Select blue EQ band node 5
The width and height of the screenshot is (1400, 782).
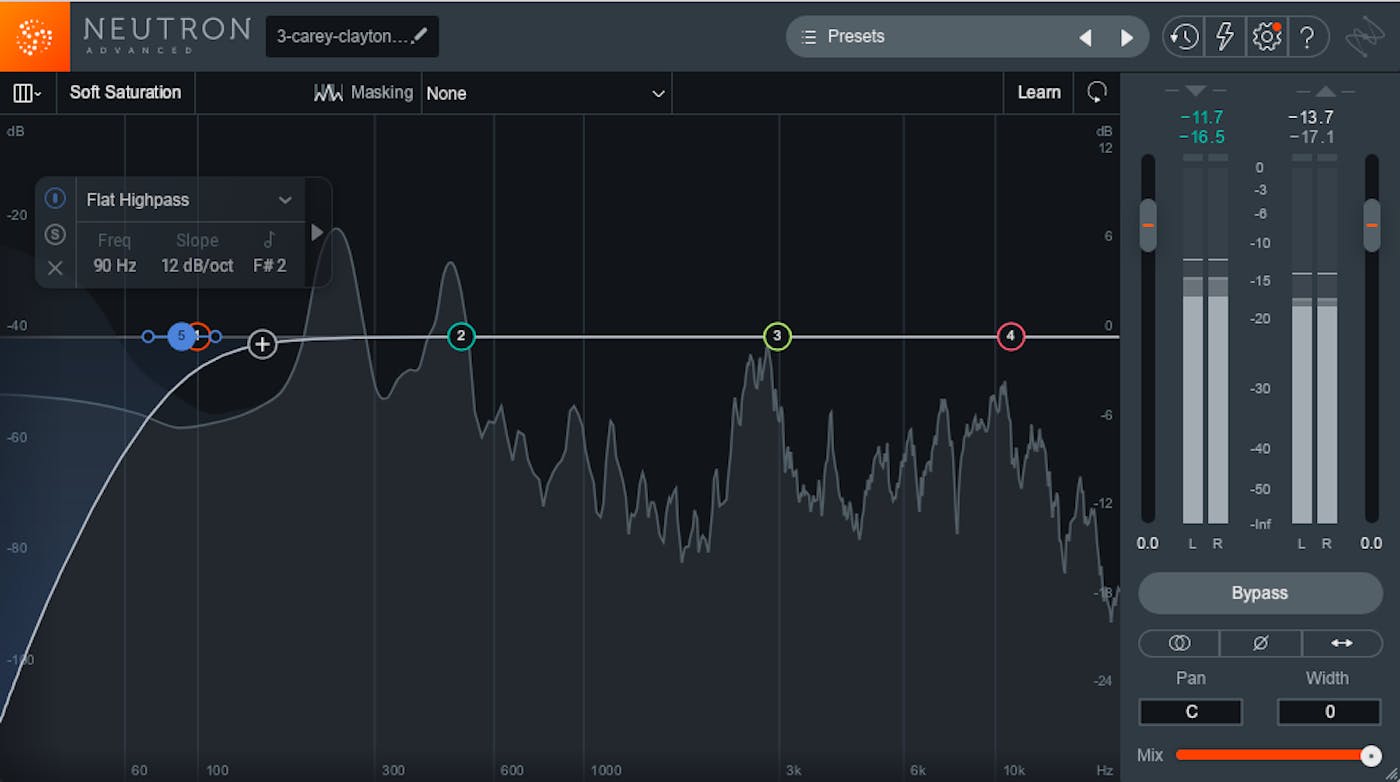(x=181, y=337)
